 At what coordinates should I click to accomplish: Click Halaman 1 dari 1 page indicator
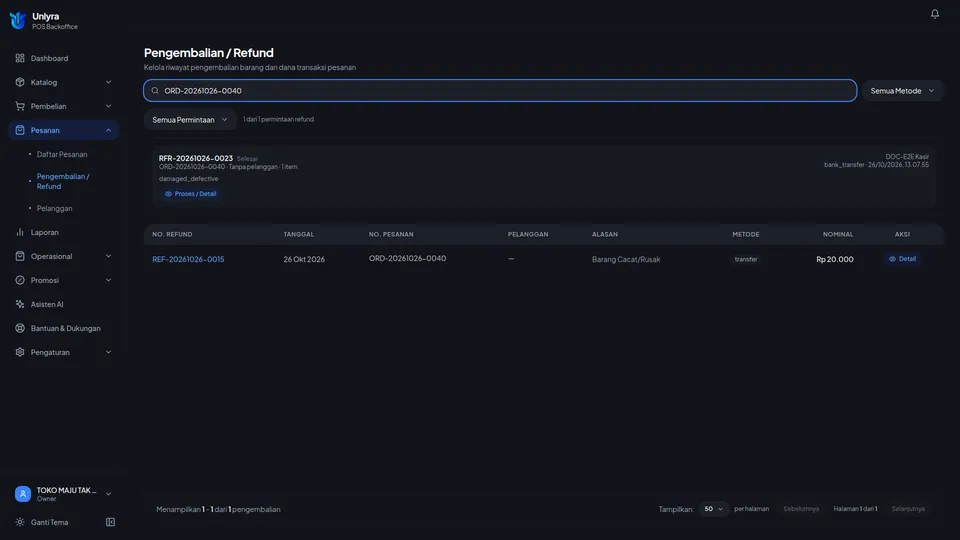855,509
